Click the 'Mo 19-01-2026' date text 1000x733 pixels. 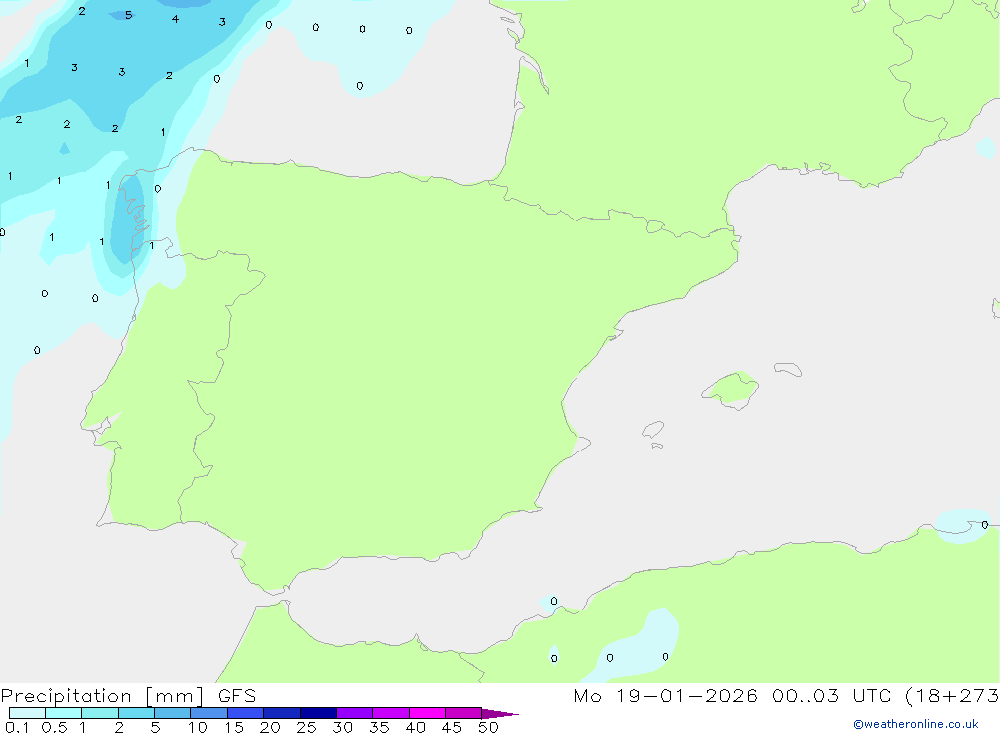pos(665,695)
